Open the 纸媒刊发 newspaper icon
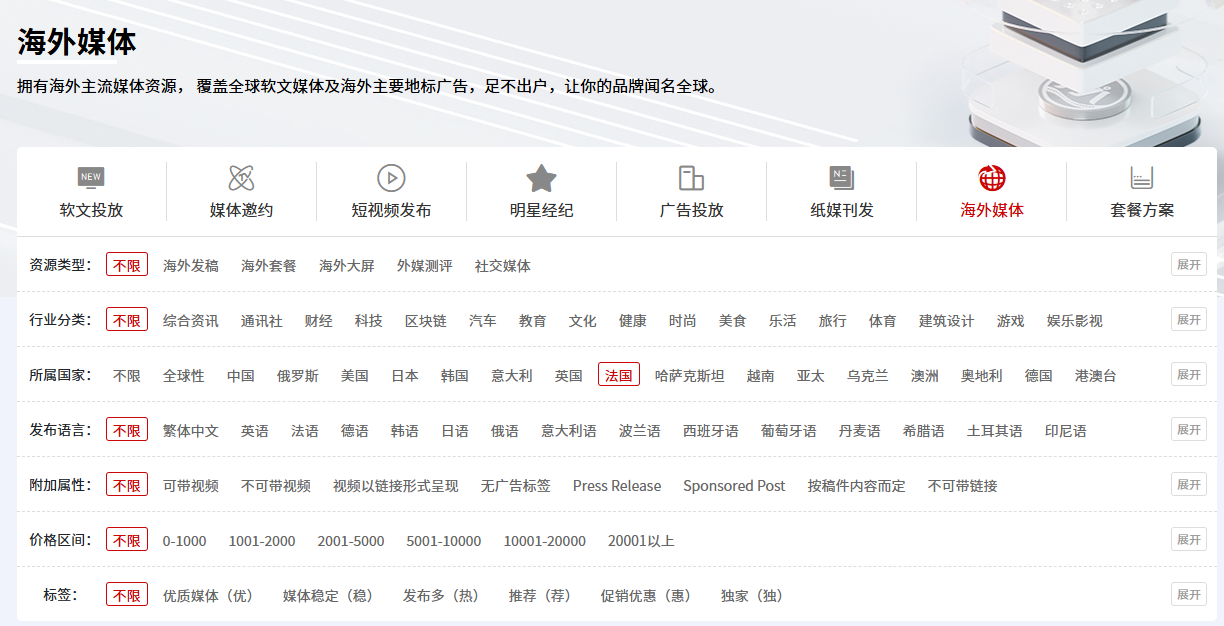This screenshot has height=626, width=1224. pyautogui.click(x=841, y=178)
